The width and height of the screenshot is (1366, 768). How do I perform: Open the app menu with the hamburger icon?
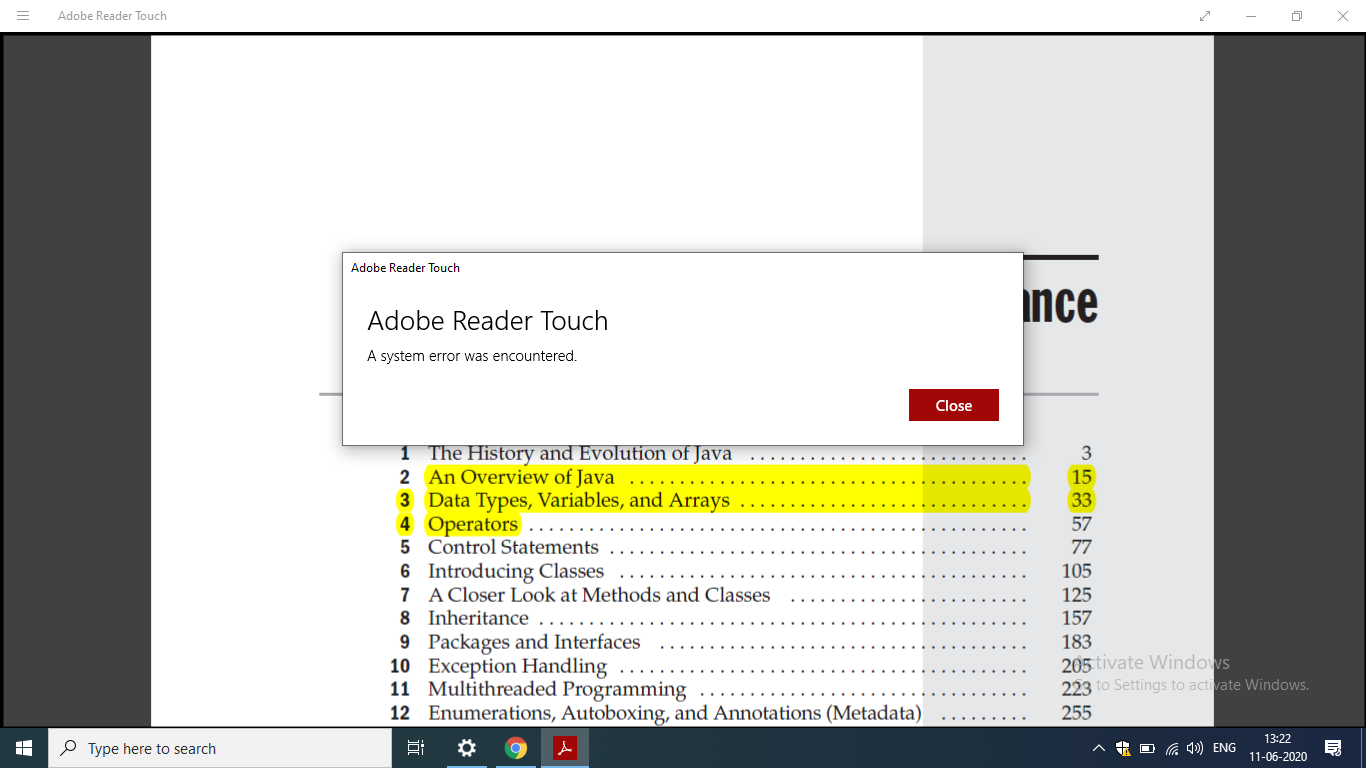(22, 15)
